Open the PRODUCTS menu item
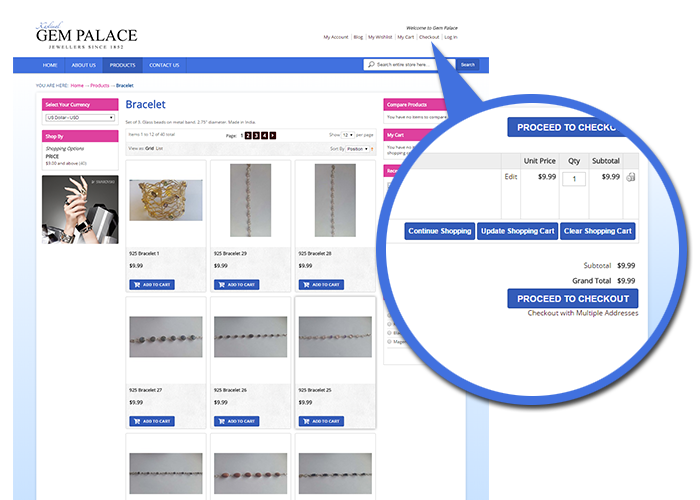This screenshot has height=500, width=700. [122, 65]
